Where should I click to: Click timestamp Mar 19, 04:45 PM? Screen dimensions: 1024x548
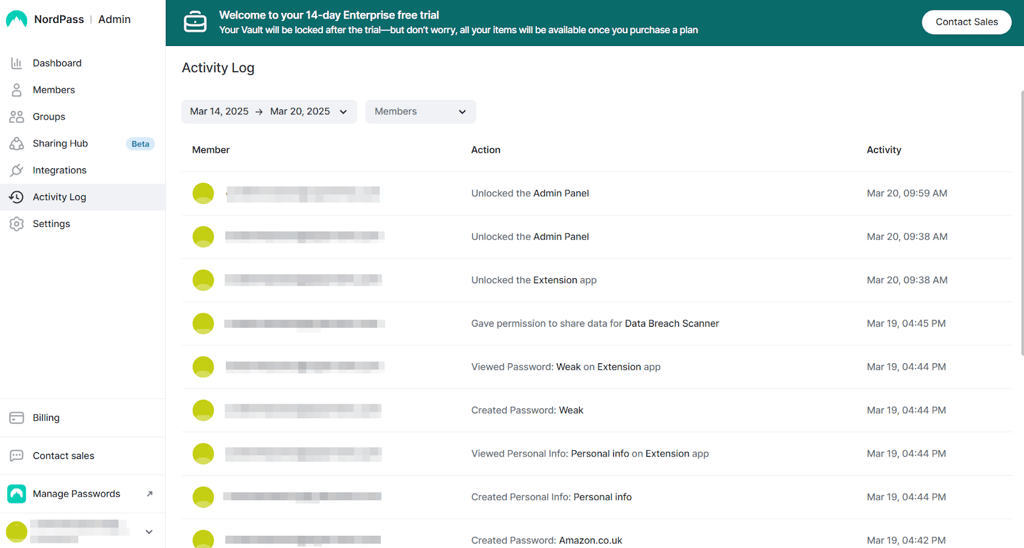tap(906, 323)
